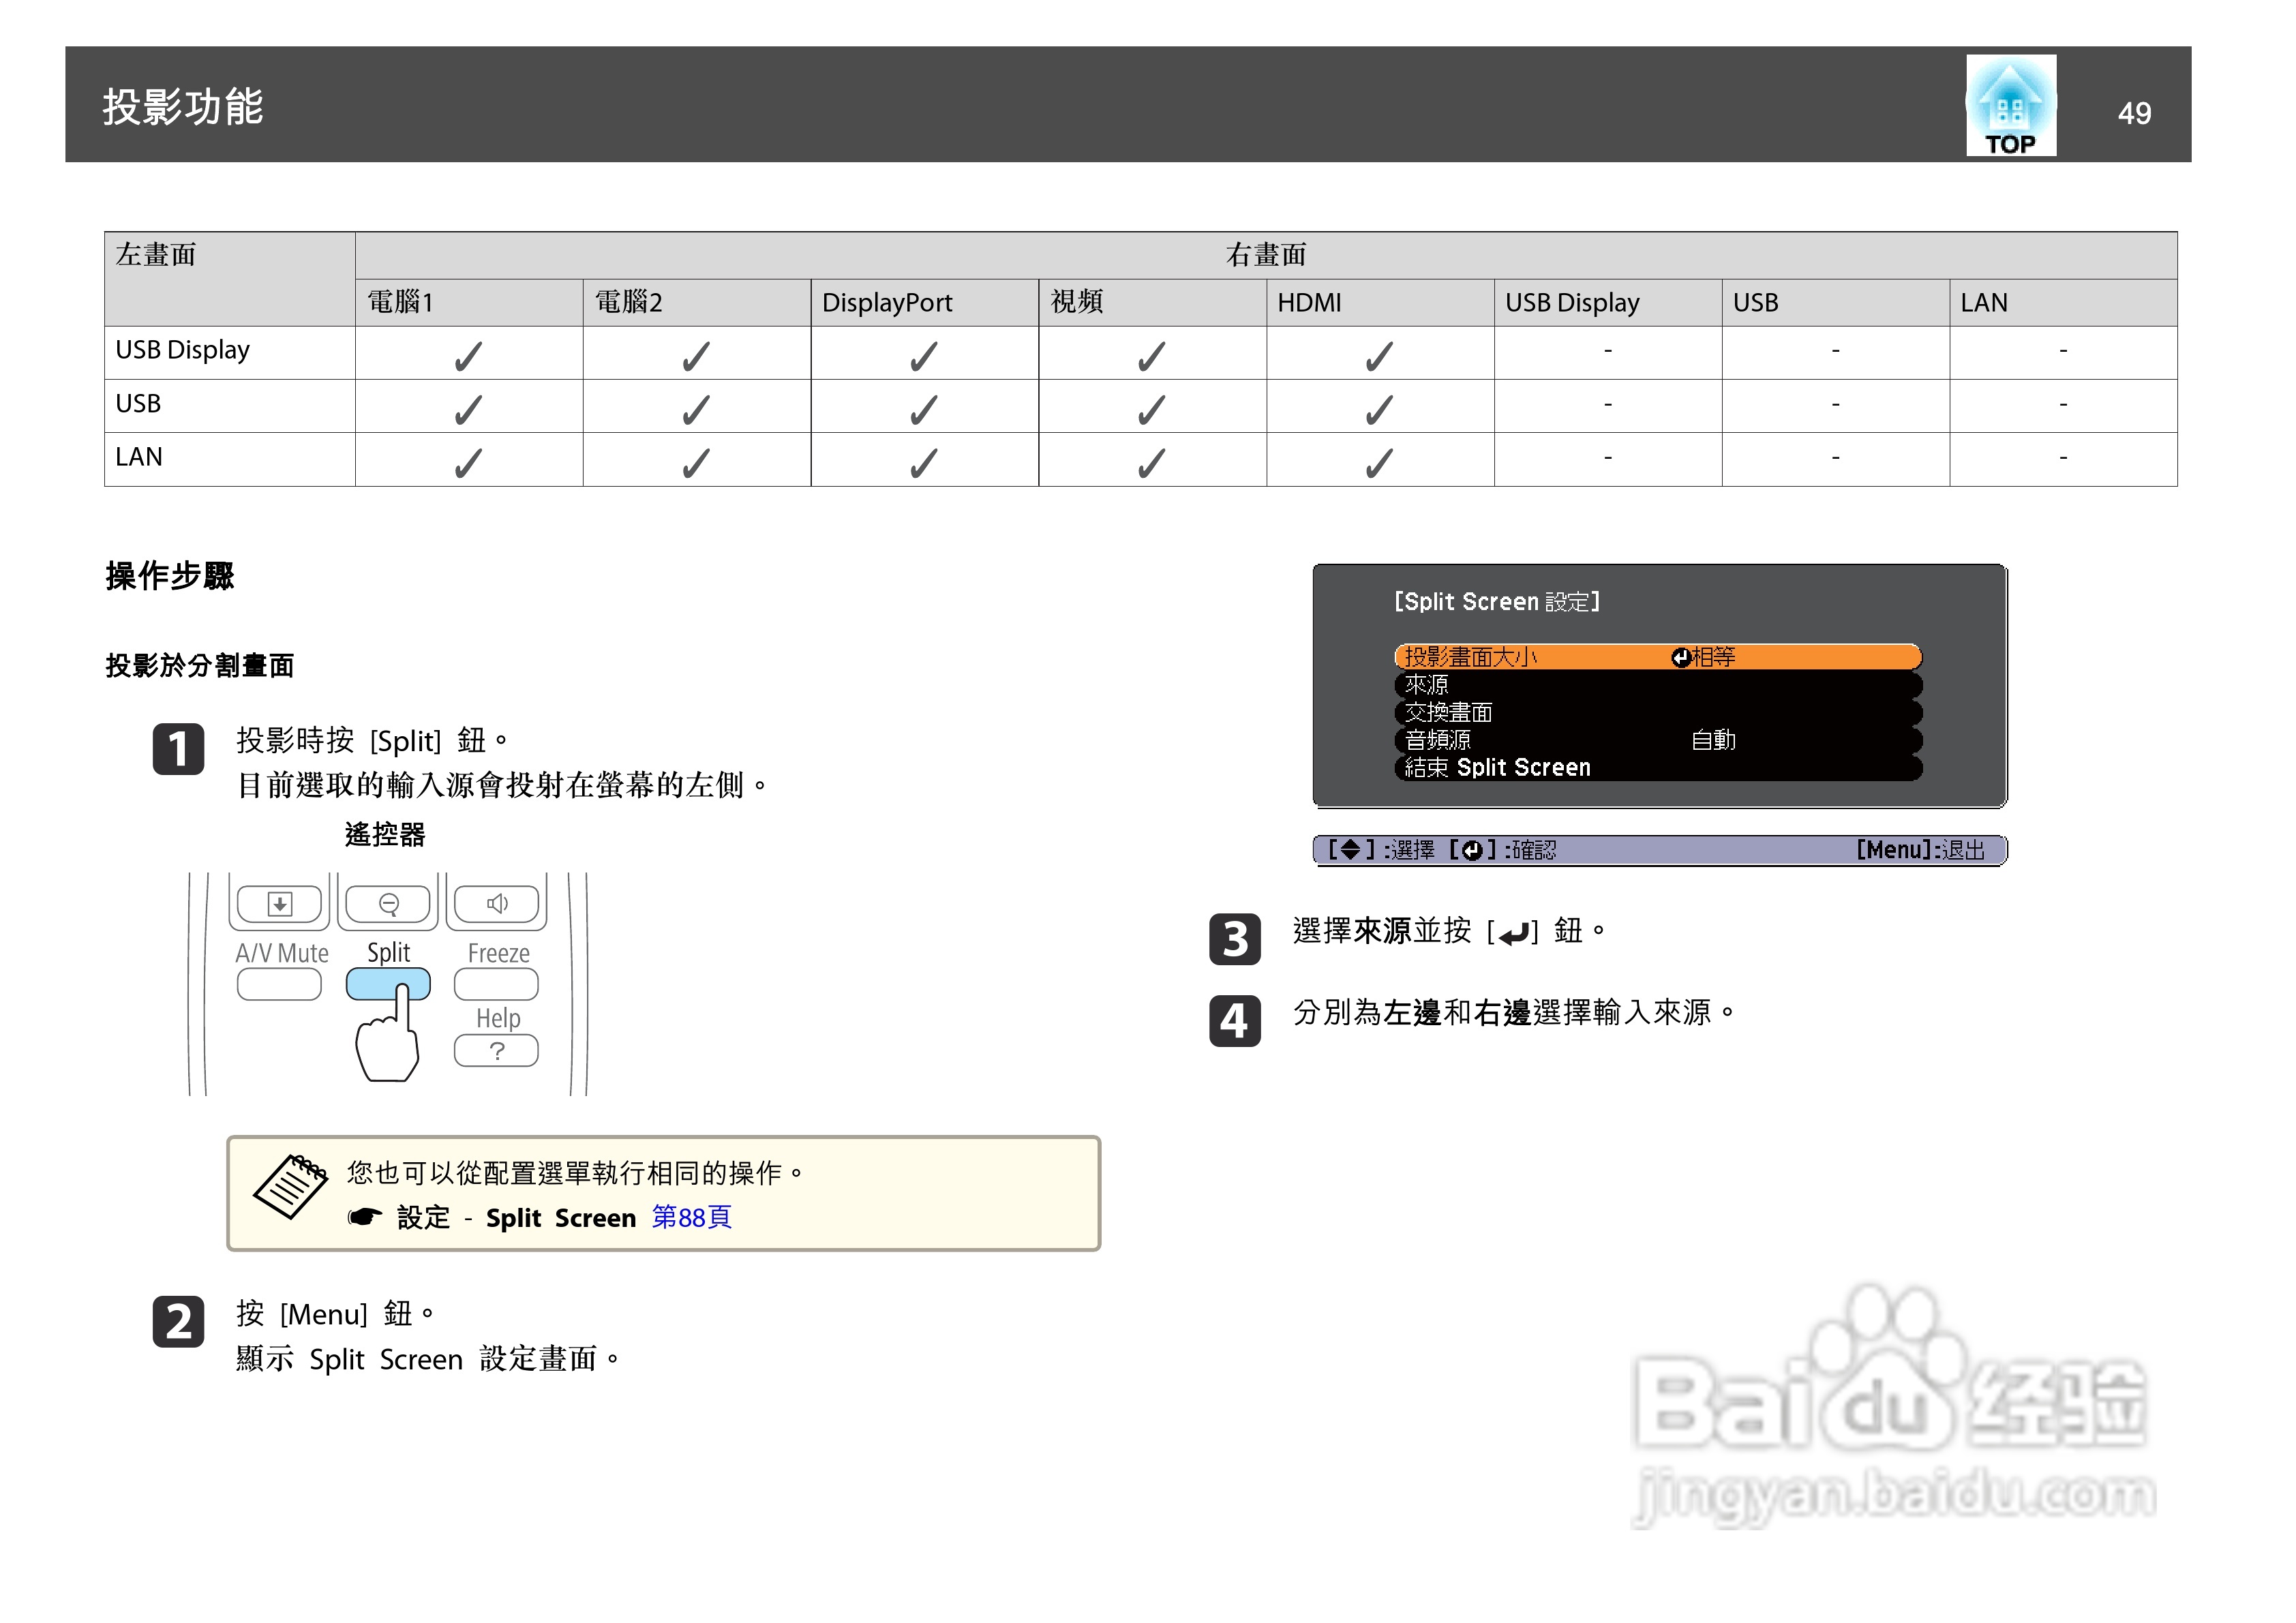Click the notepad note icon
The height and width of the screenshot is (1623, 2296).
pyautogui.click(x=290, y=1186)
